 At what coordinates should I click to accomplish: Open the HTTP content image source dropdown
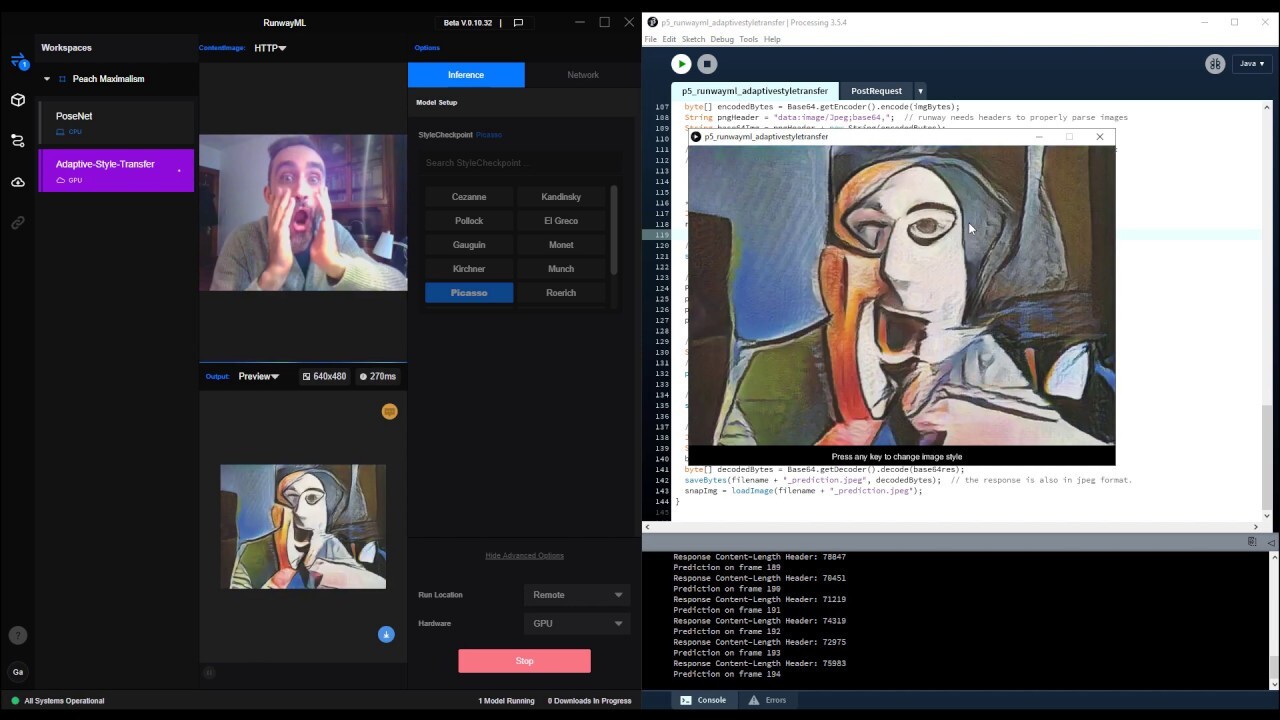pyautogui.click(x=270, y=48)
